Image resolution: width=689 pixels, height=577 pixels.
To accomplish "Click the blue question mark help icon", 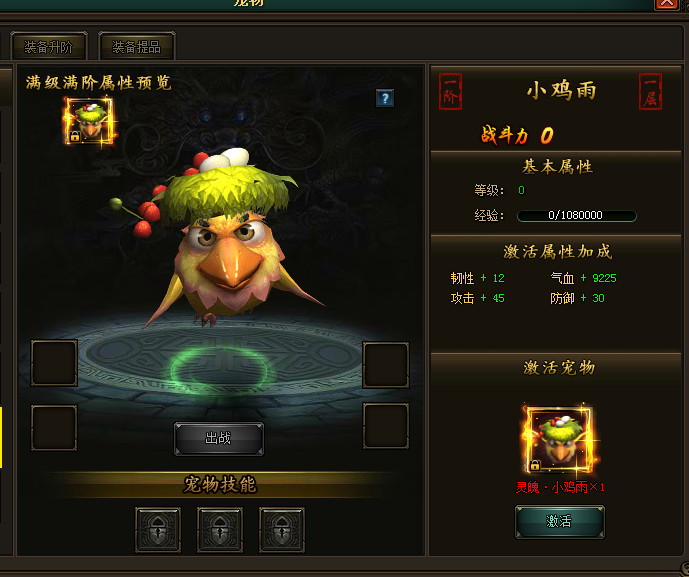I will [x=385, y=98].
